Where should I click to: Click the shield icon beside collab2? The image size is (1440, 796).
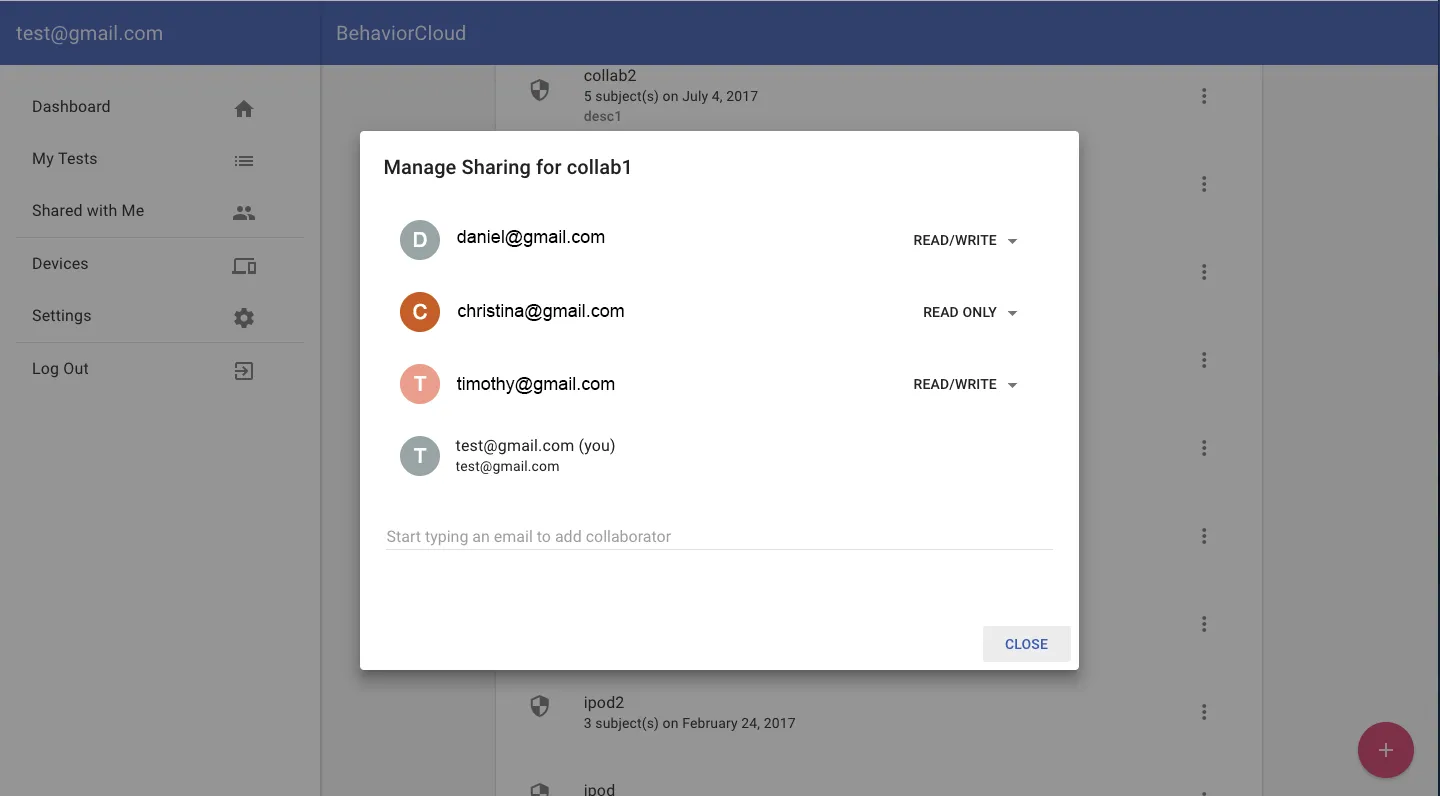[x=540, y=91]
